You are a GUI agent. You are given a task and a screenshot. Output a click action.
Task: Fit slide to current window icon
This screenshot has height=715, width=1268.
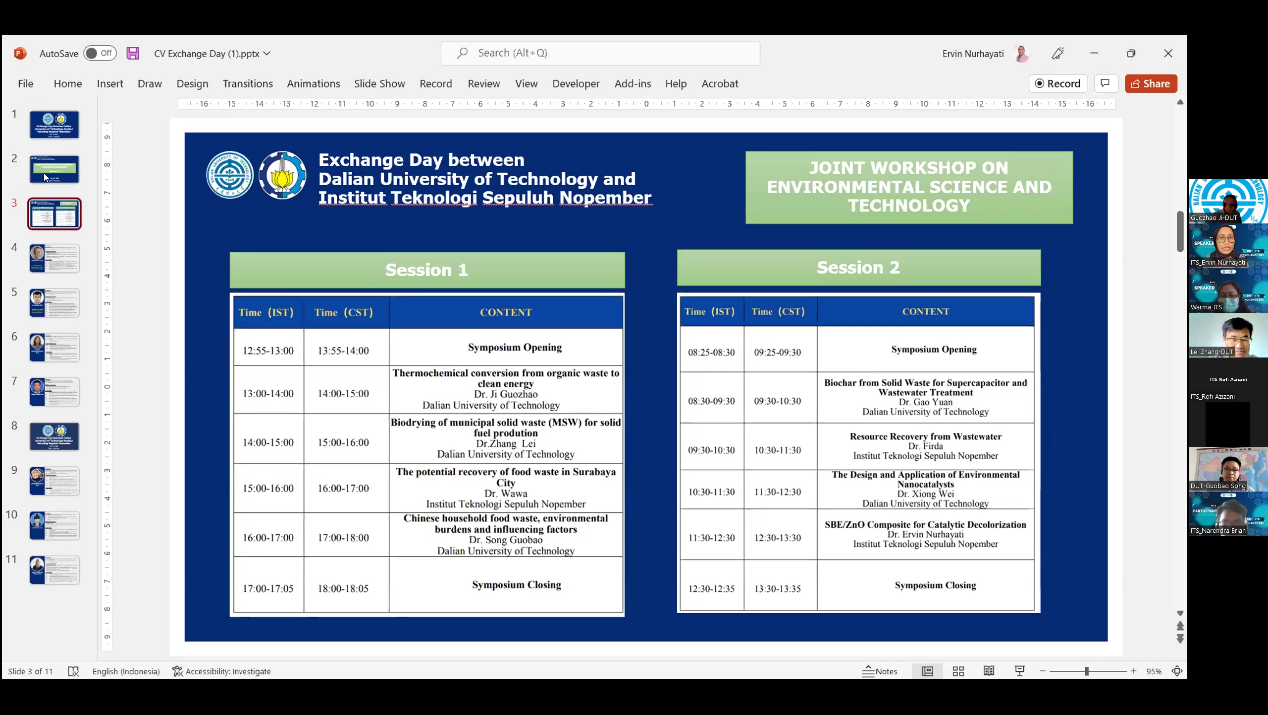tap(1178, 671)
